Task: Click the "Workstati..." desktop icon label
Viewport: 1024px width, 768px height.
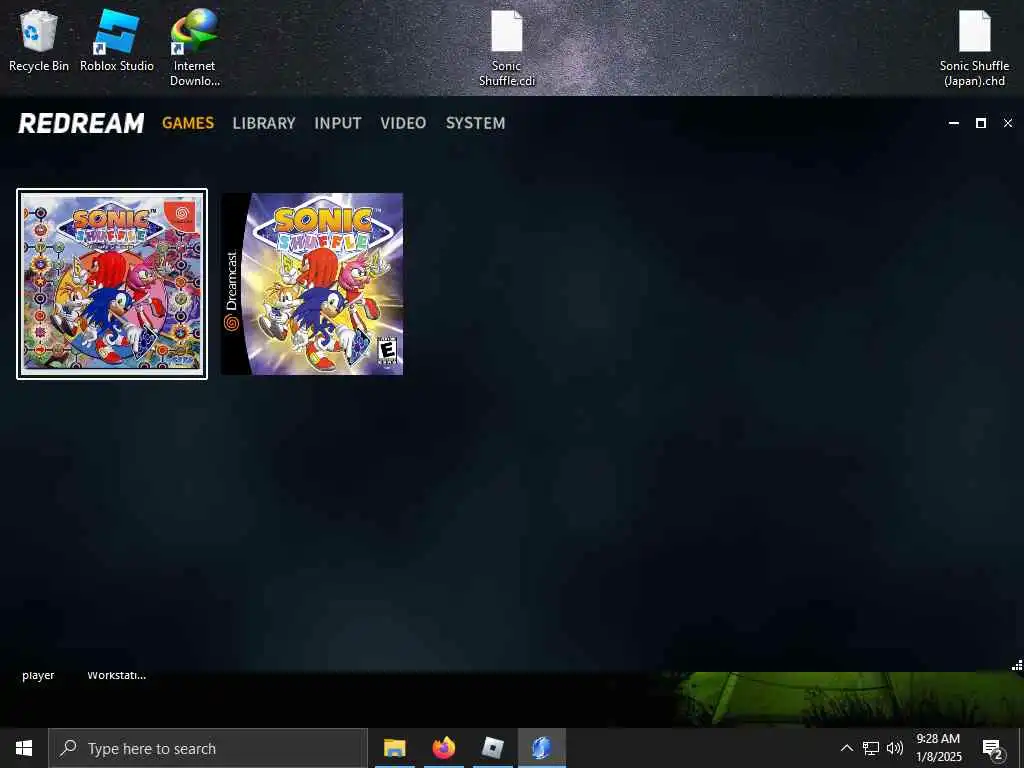Action: [117, 675]
